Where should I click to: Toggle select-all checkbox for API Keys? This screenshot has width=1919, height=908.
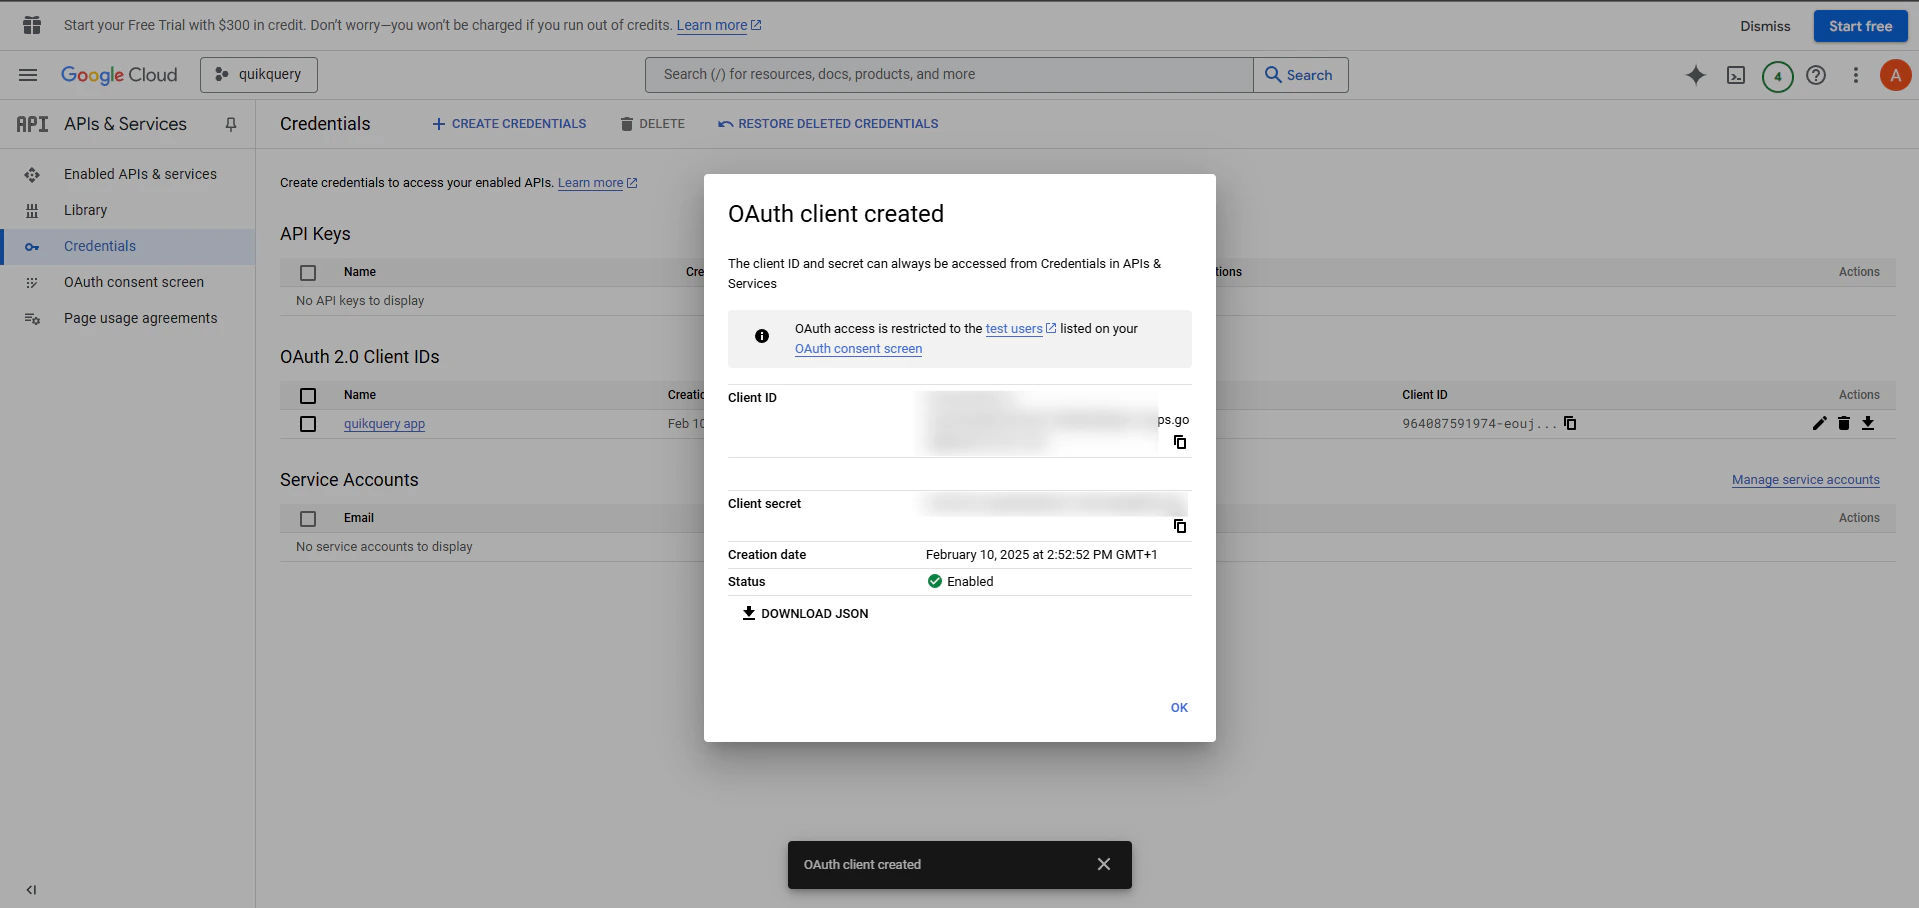point(308,273)
